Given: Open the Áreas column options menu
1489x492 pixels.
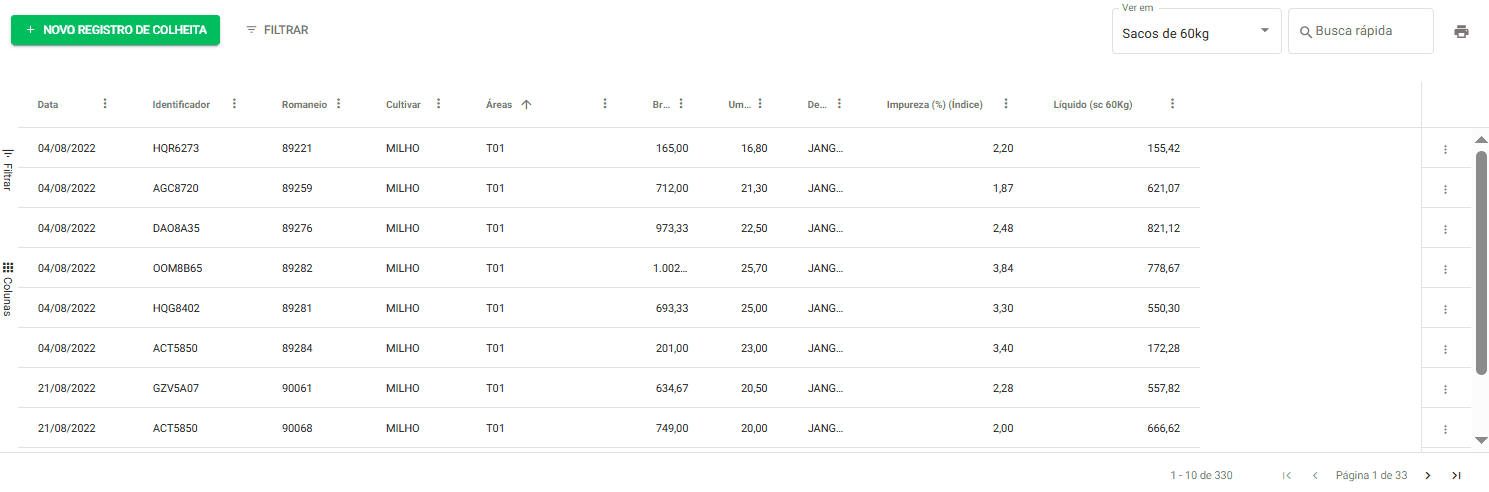Looking at the screenshot, I should [605, 104].
